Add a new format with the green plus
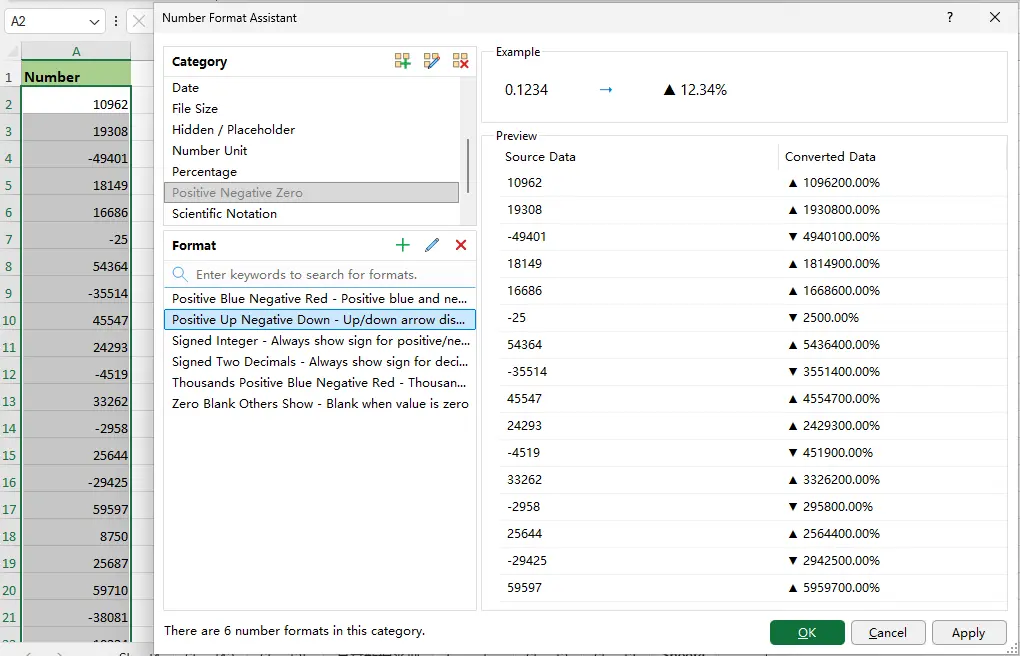Image resolution: width=1020 pixels, height=656 pixels. [403, 245]
